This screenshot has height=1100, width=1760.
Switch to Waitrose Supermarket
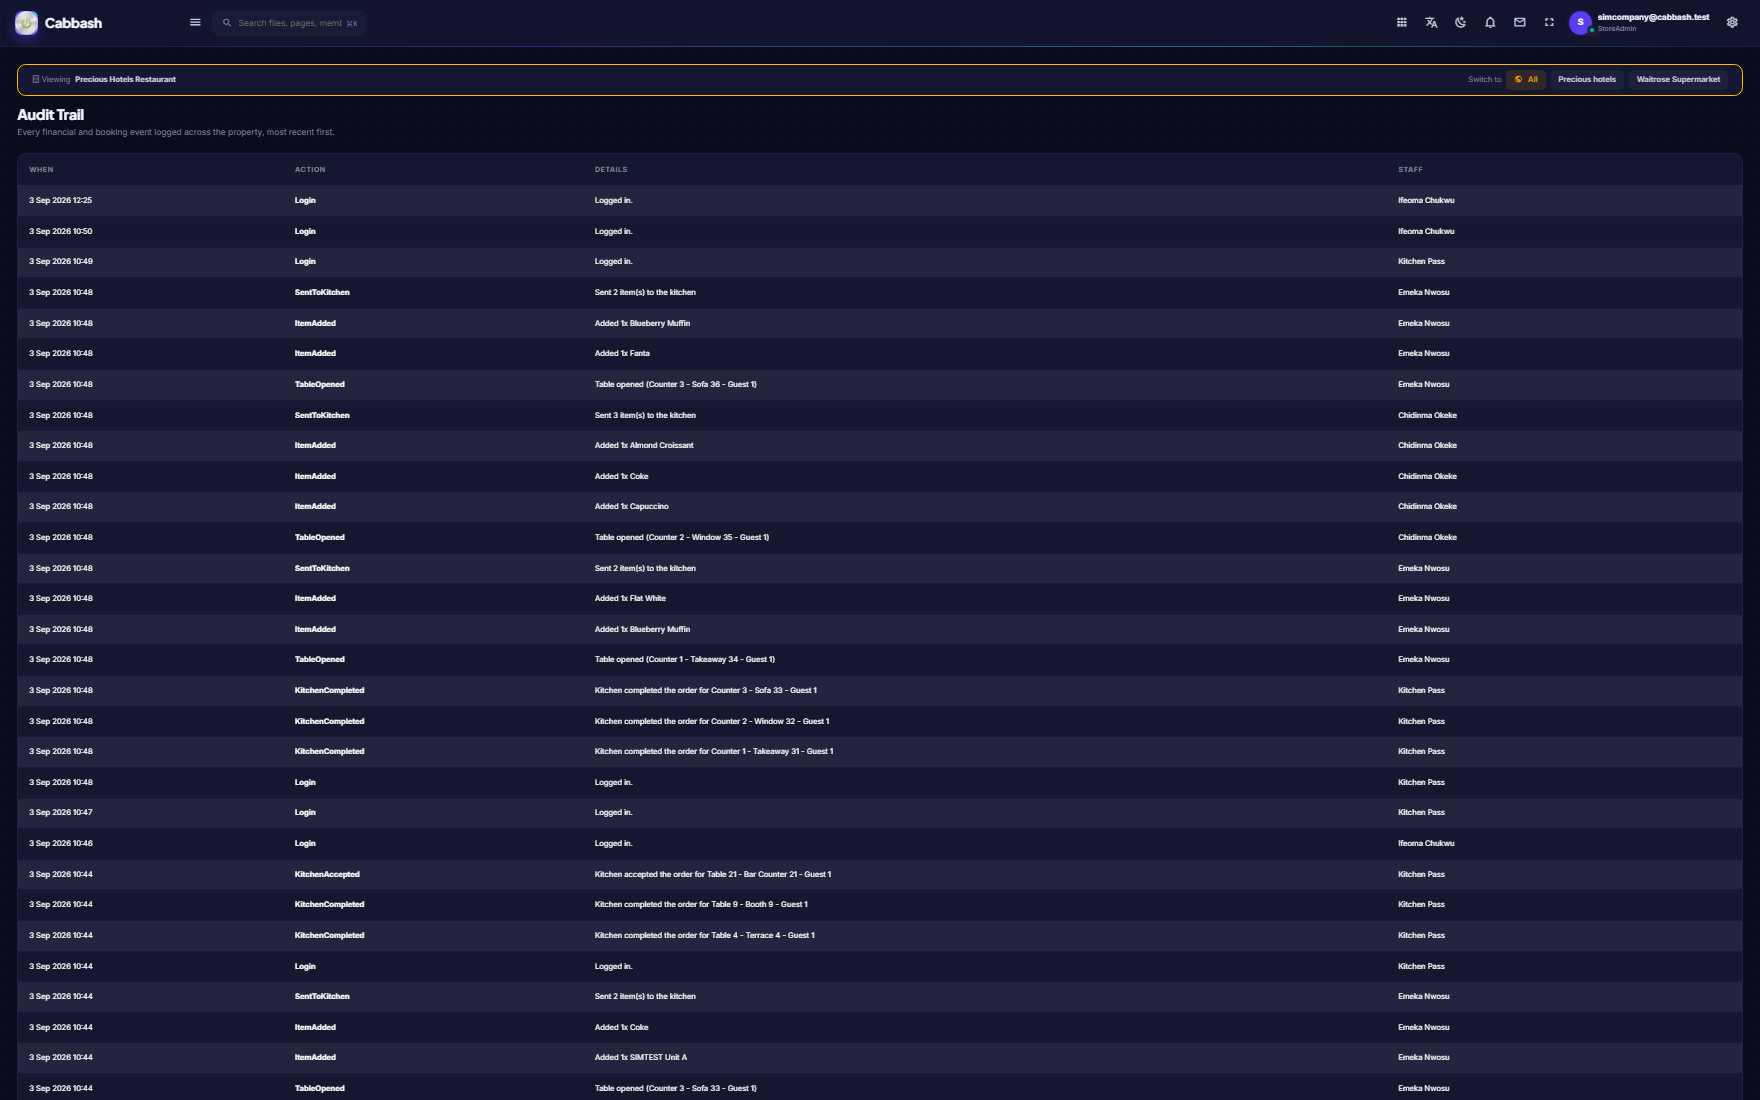[x=1678, y=80]
